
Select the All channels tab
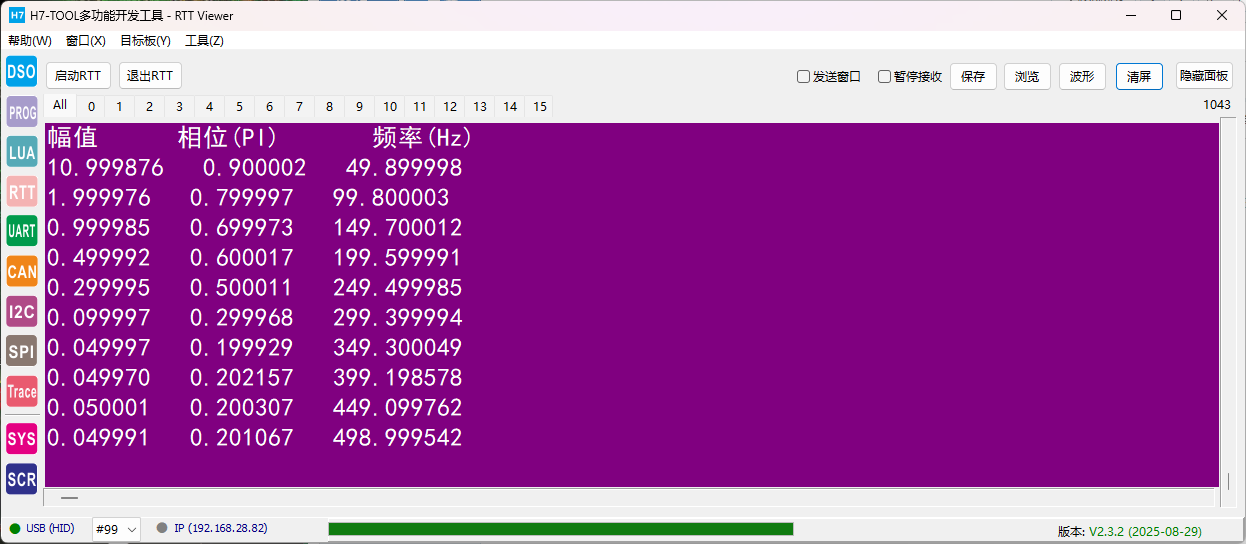(x=60, y=106)
